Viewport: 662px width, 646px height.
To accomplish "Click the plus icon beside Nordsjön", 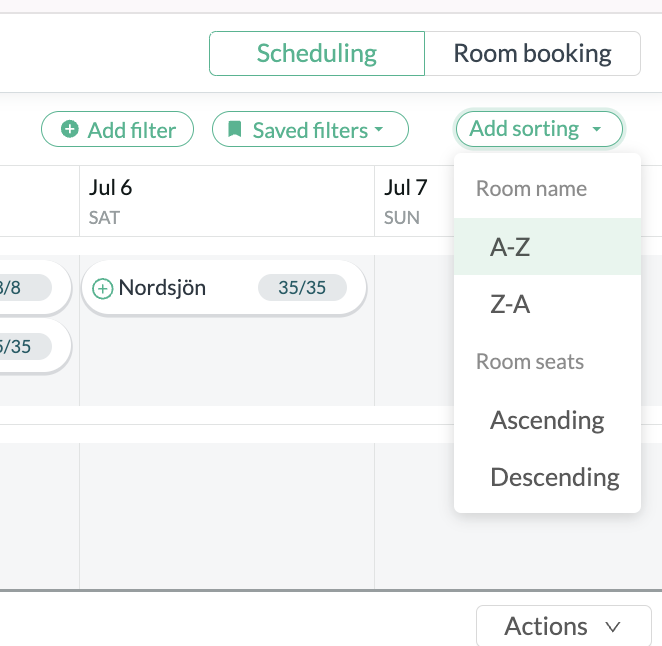I will tap(103, 288).
